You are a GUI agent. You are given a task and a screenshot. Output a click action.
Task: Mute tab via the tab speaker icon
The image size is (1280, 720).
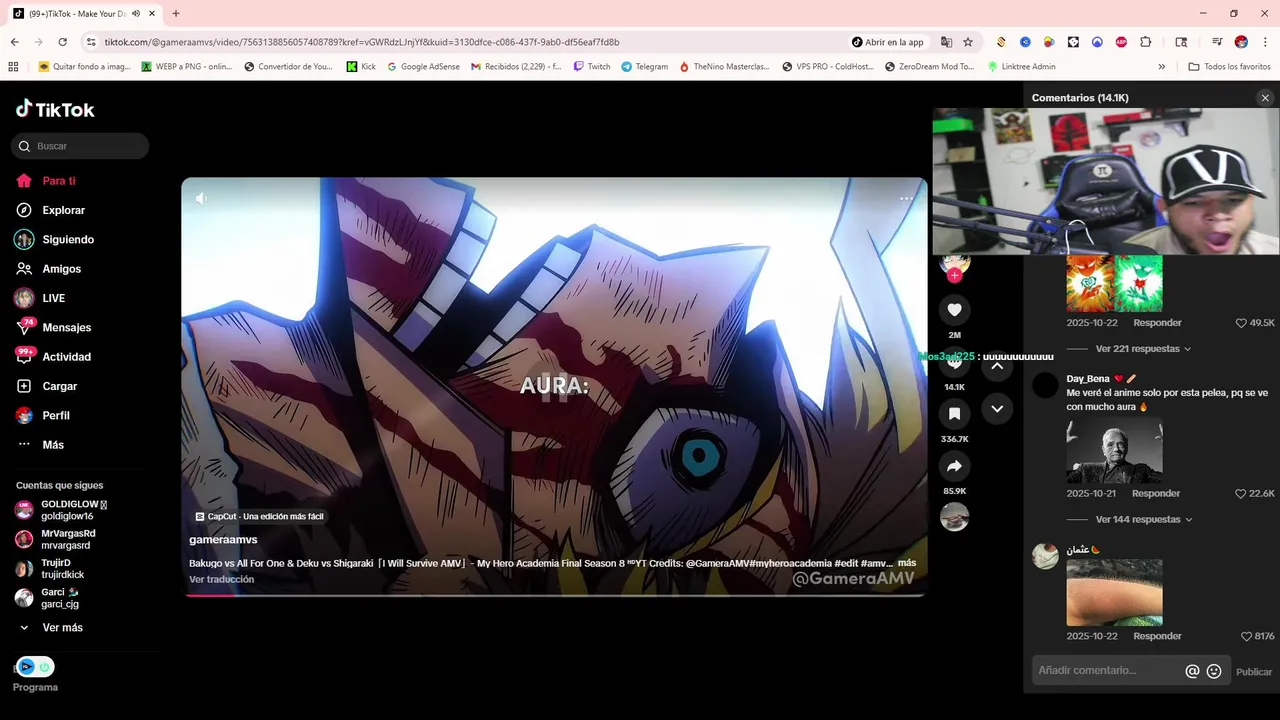[136, 14]
